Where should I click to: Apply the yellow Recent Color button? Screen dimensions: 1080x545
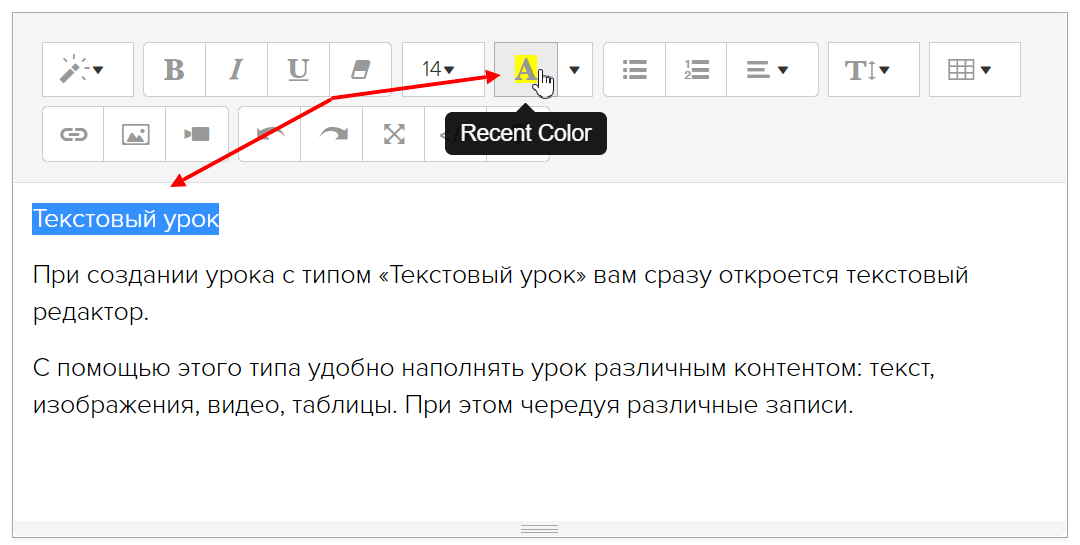coord(525,70)
